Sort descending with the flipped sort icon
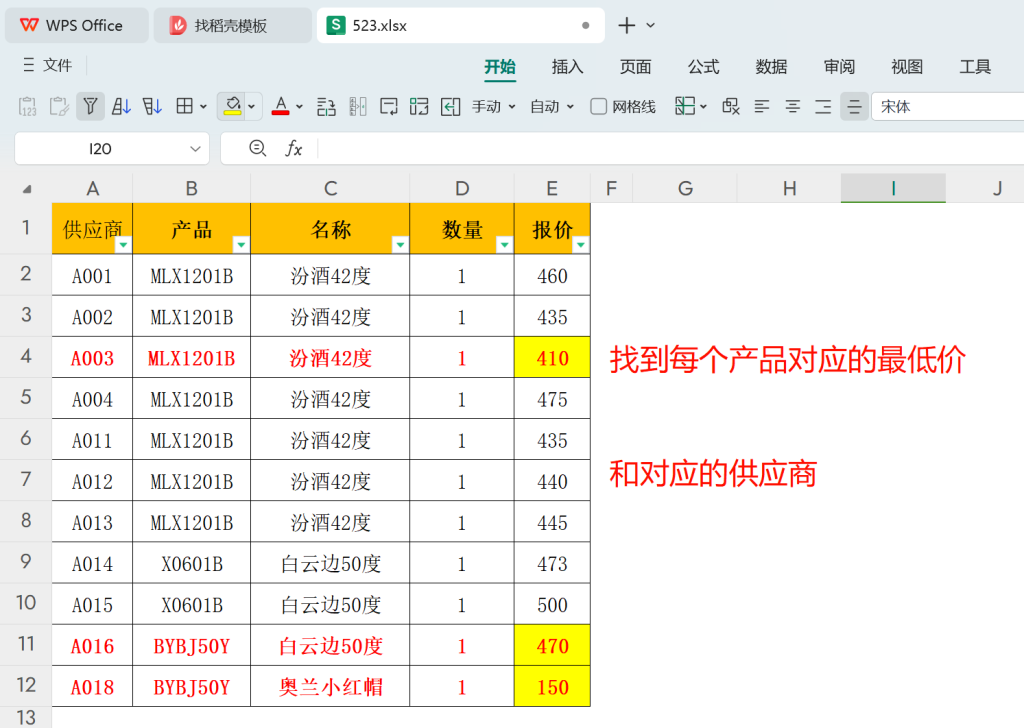The height and width of the screenshot is (728, 1024). pyautogui.click(x=152, y=106)
